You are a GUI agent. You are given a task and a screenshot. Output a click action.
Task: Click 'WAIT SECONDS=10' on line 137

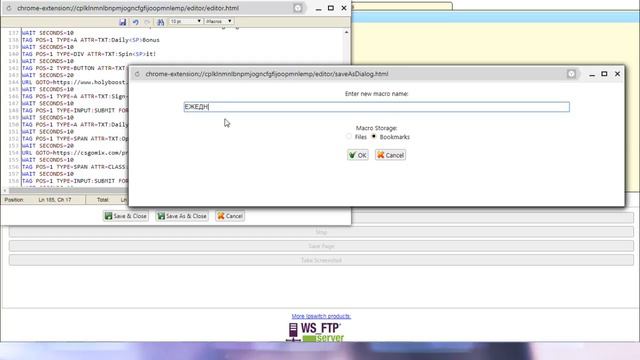tap(47, 33)
